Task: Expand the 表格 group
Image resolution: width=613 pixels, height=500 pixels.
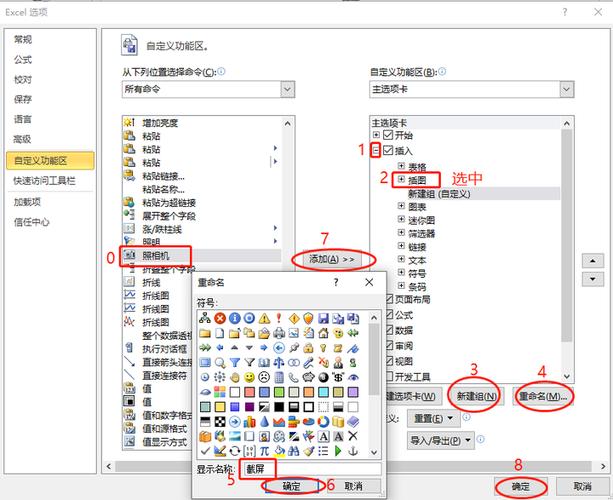Action: point(401,166)
